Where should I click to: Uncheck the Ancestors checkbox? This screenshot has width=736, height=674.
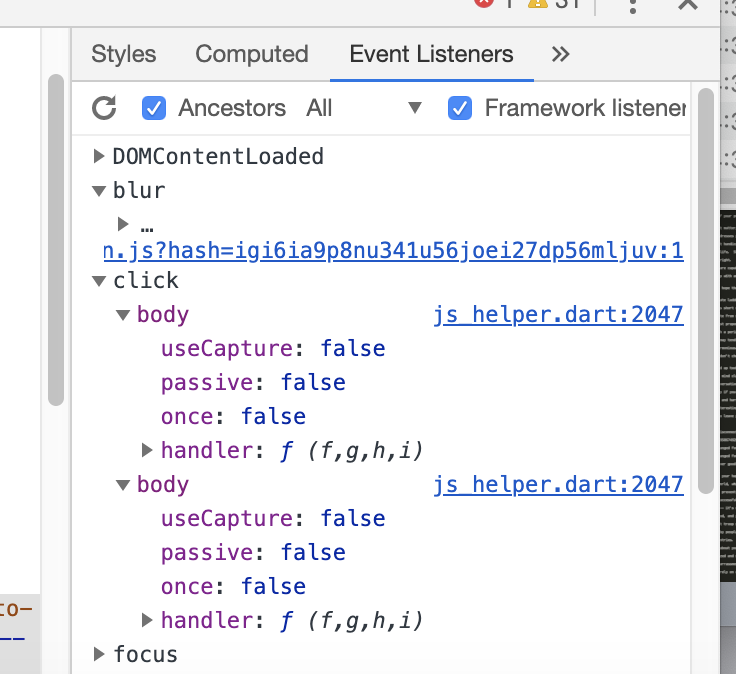click(154, 108)
